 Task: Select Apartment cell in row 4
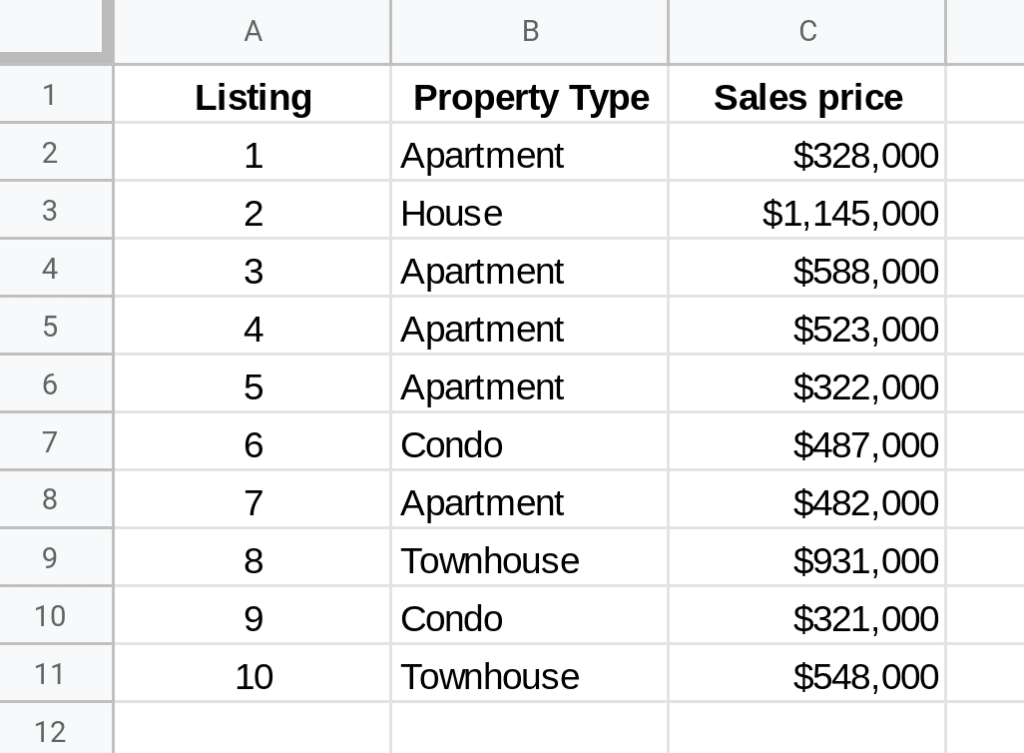tap(530, 268)
